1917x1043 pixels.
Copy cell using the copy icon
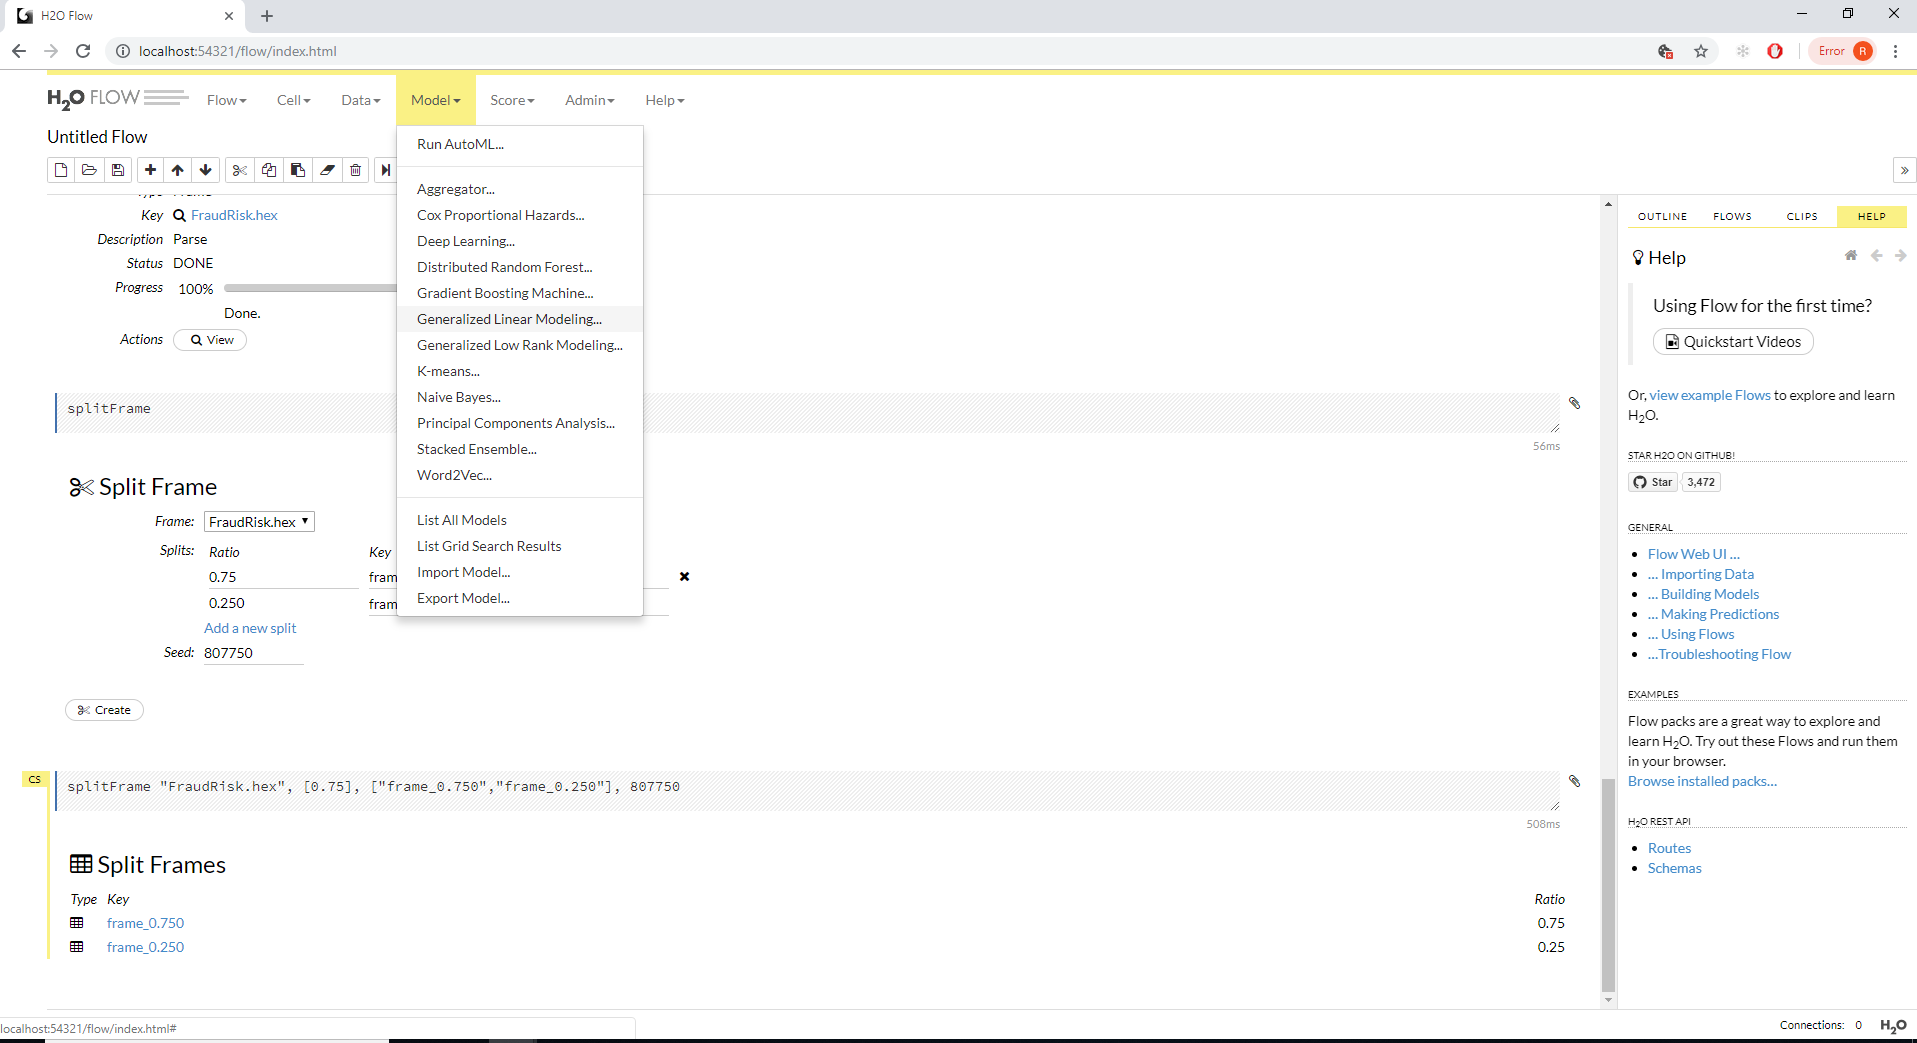pyautogui.click(x=269, y=170)
